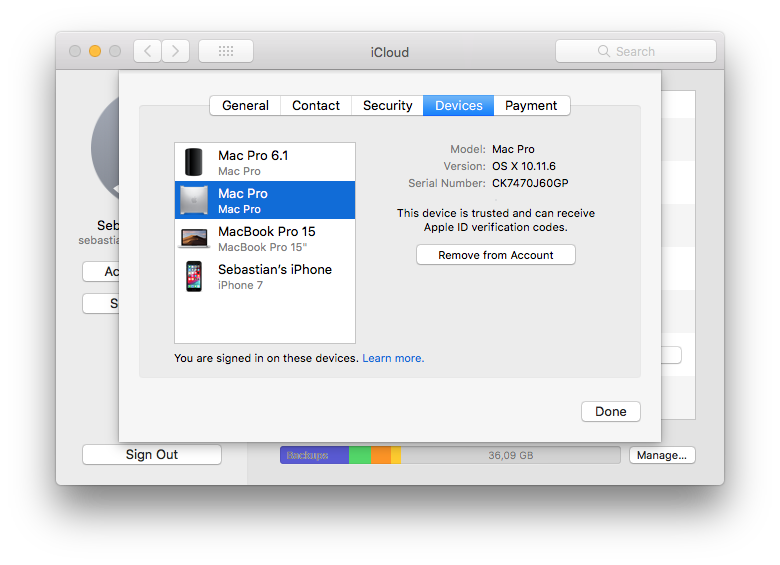Click the iCloud window title
The image size is (780, 565).
390,52
